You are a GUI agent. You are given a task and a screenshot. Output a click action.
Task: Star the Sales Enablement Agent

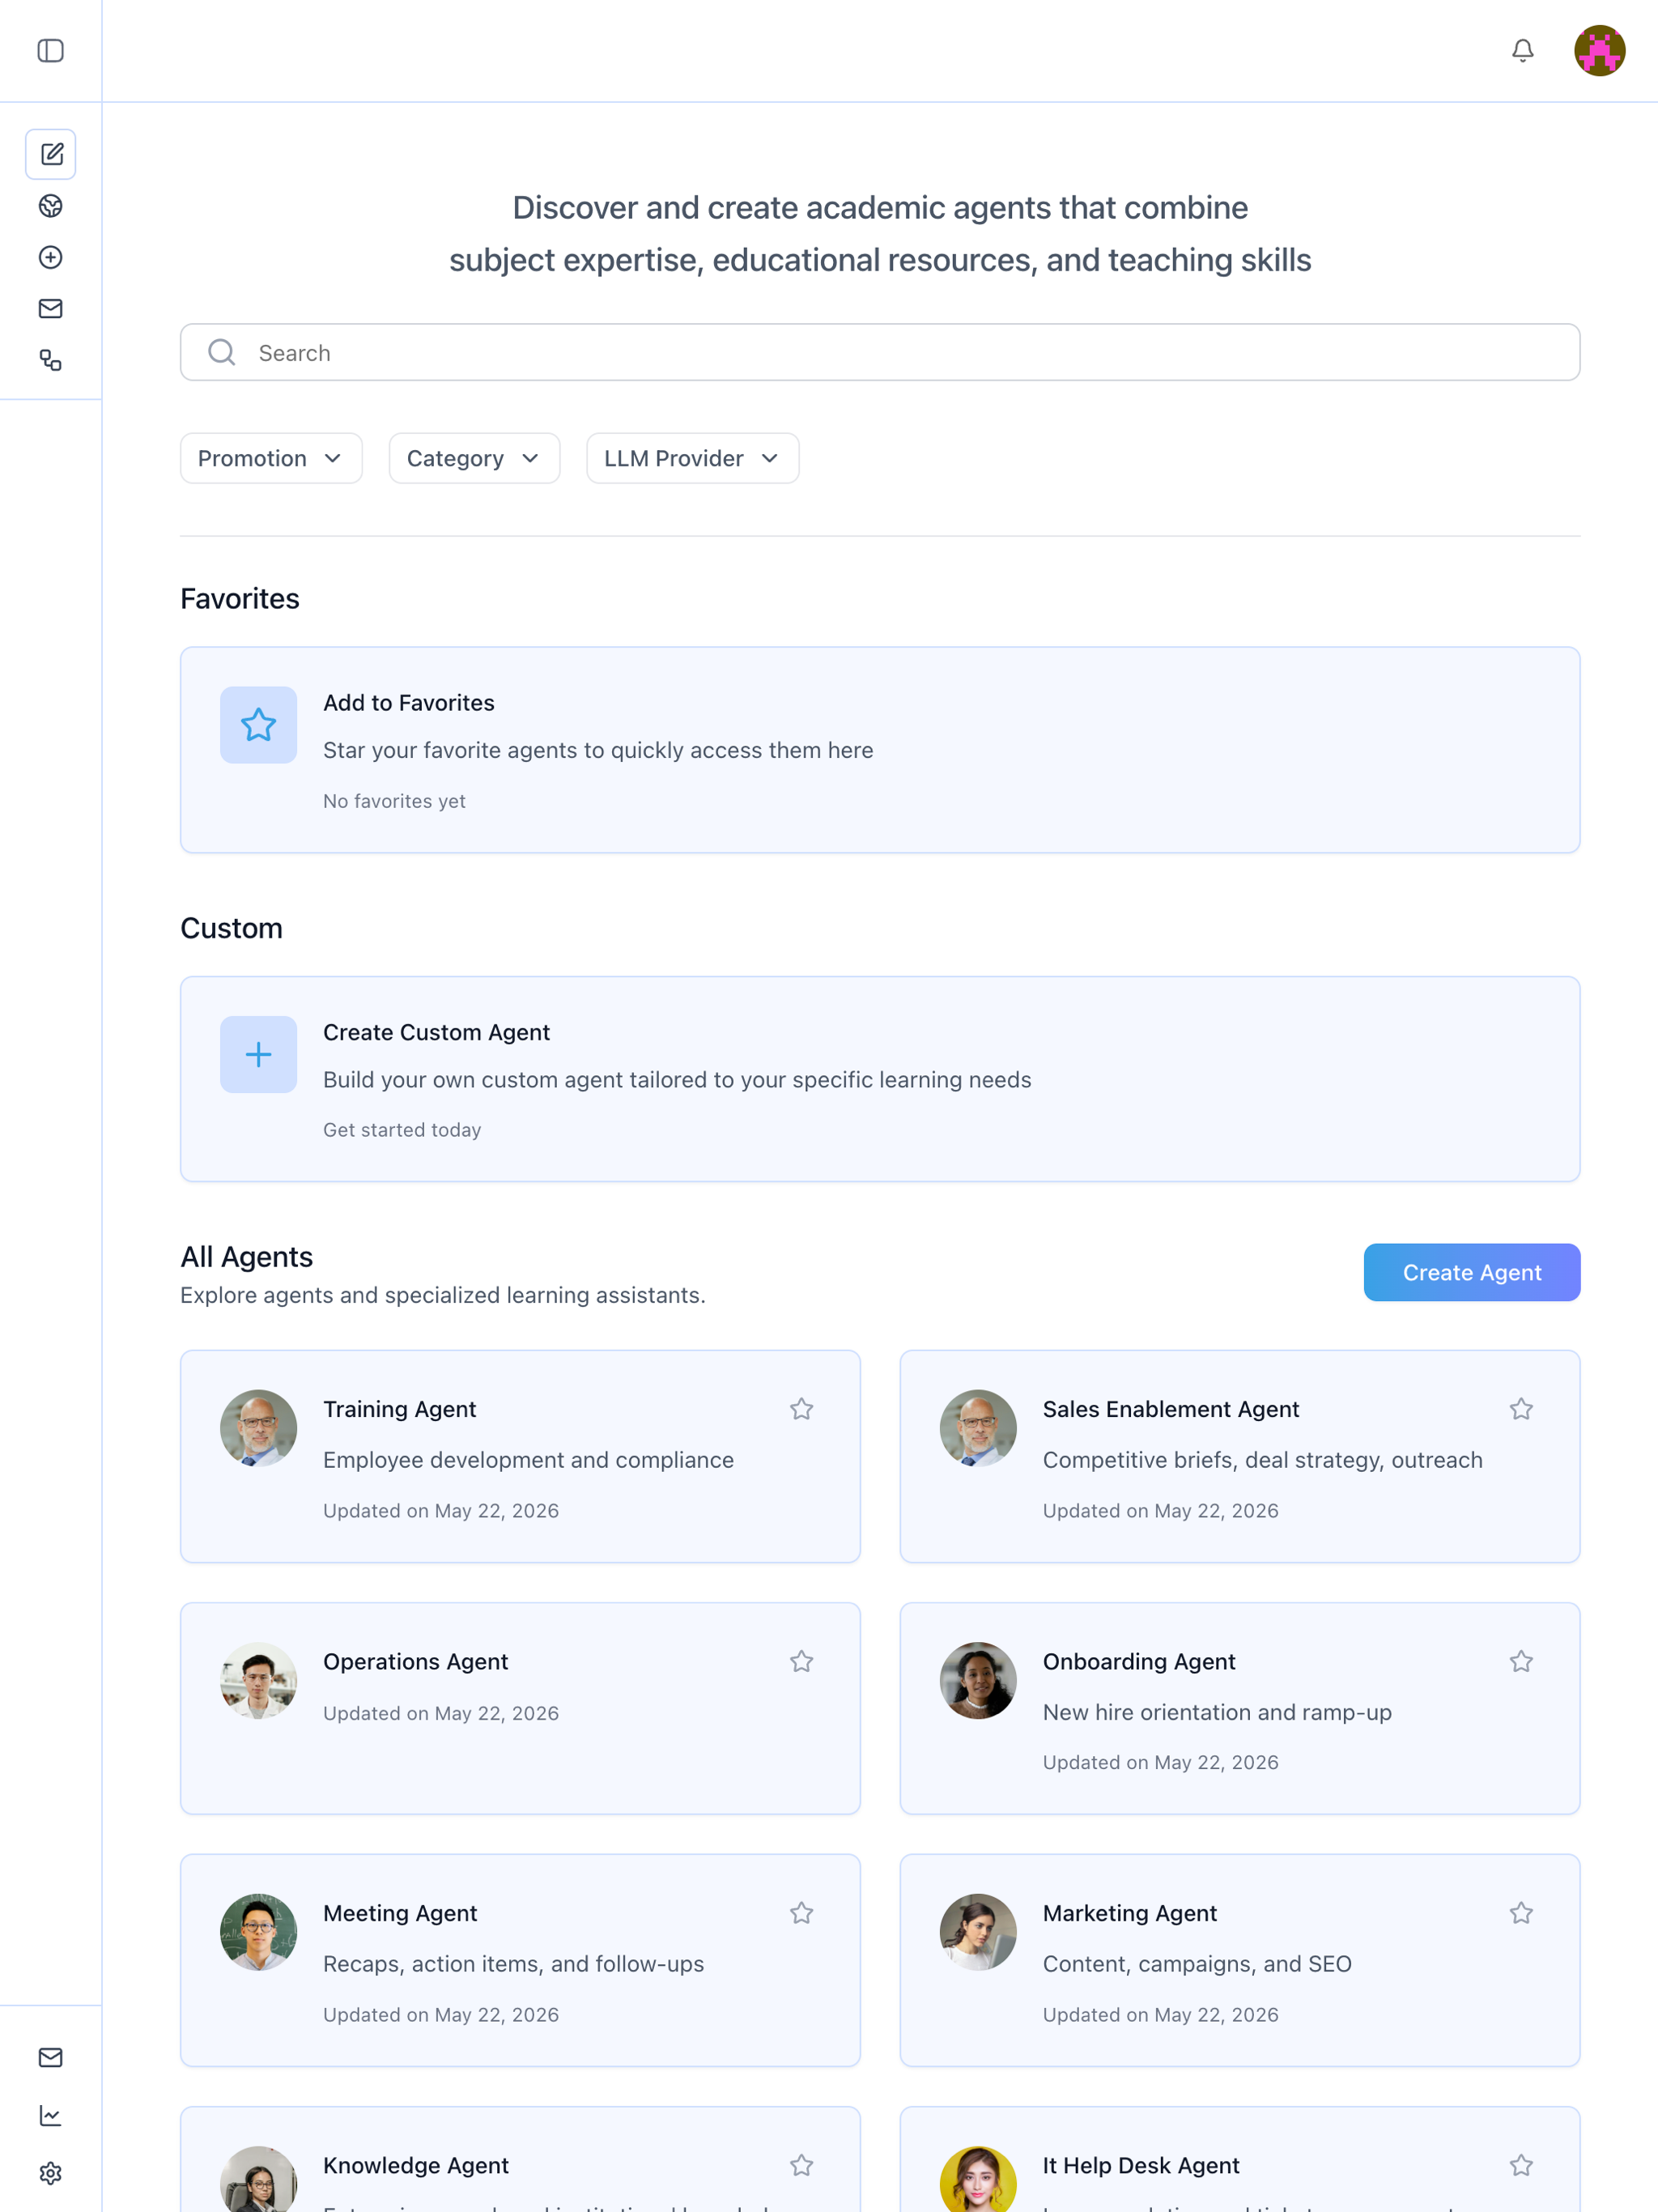[x=1521, y=1409]
